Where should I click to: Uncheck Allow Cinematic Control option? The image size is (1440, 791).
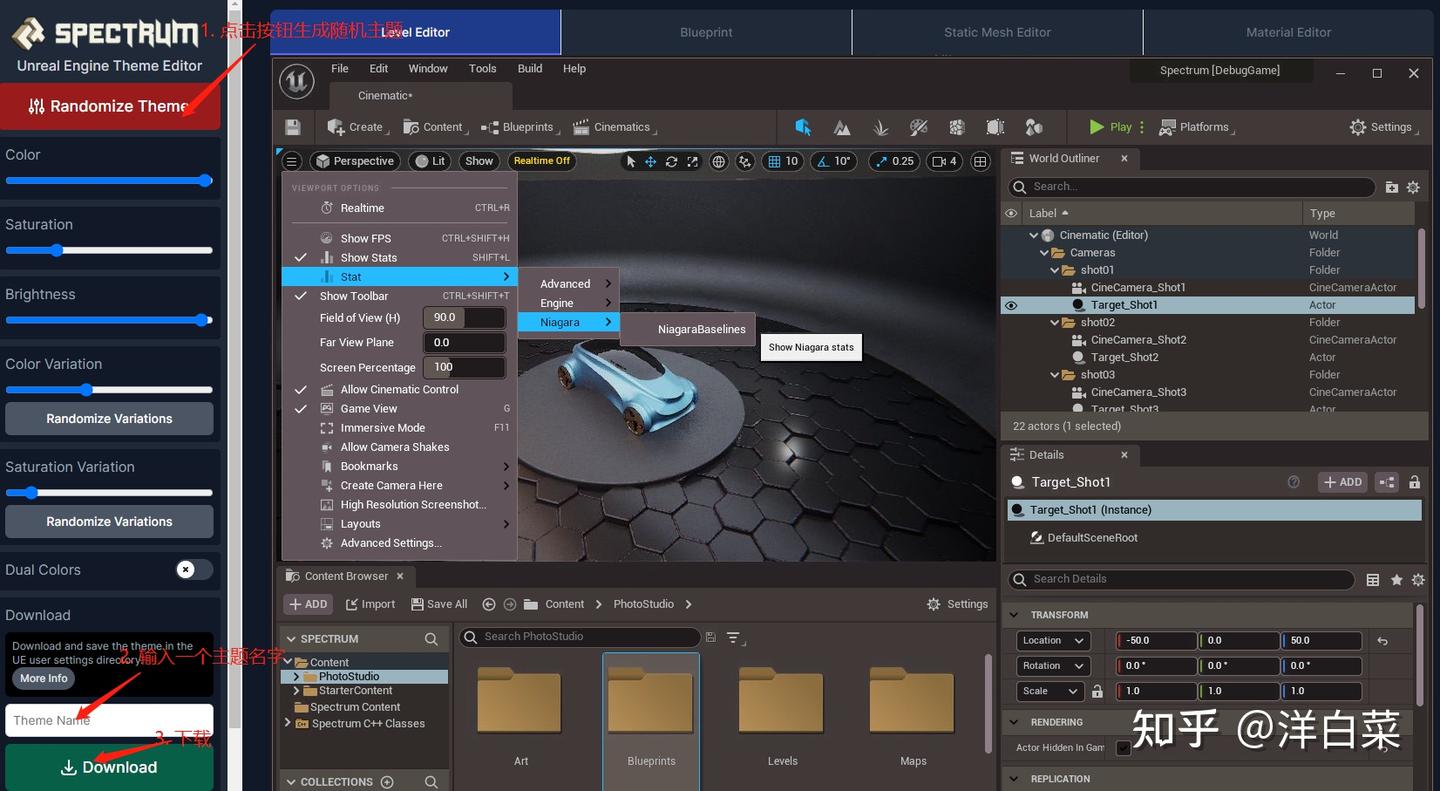[x=399, y=389]
